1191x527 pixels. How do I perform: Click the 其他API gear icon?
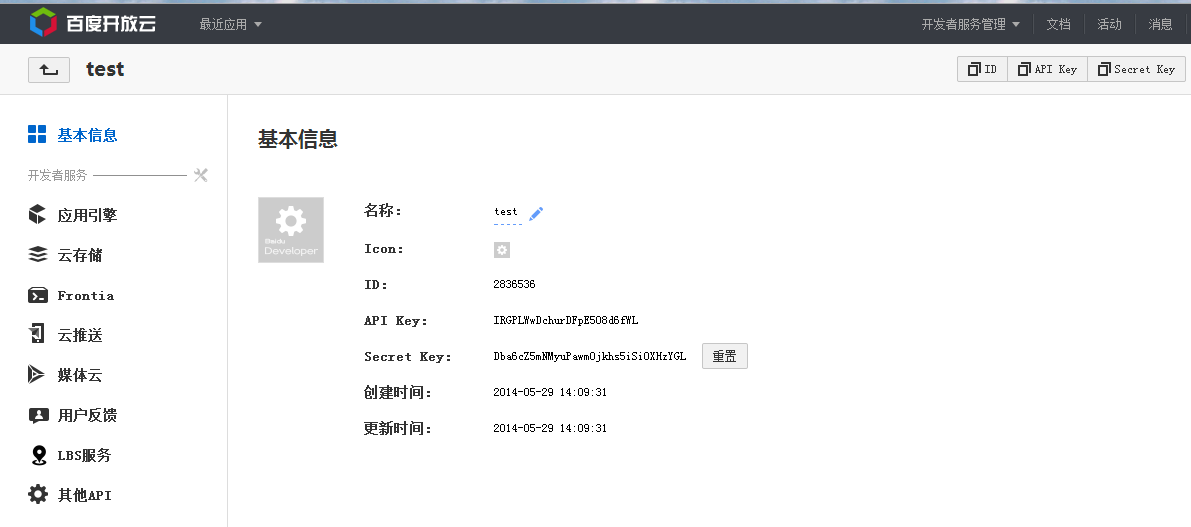(x=37, y=494)
